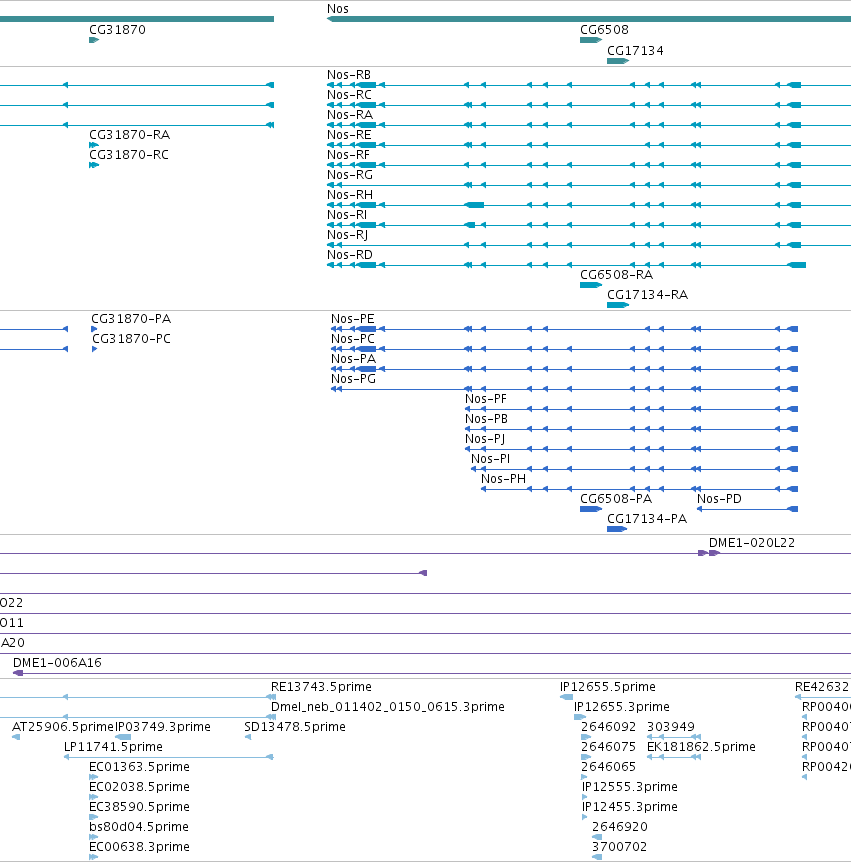Open the RE13743.5prime EST
Viewport: 851px width, 862px height.
point(321,687)
